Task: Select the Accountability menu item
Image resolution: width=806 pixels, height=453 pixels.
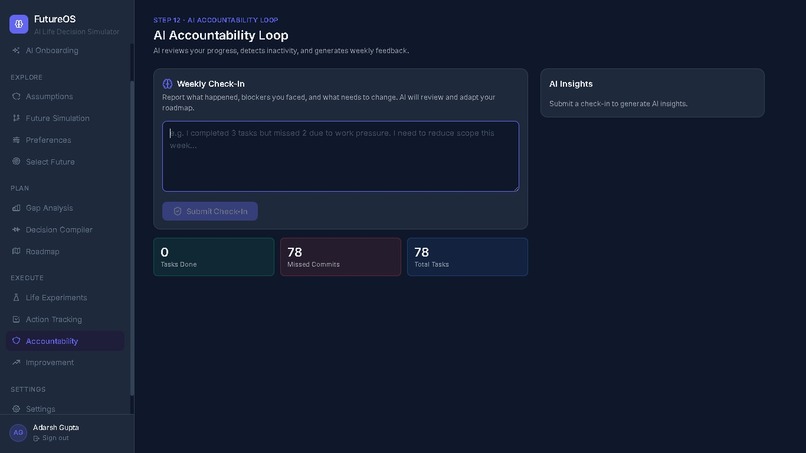Action: click(65, 341)
